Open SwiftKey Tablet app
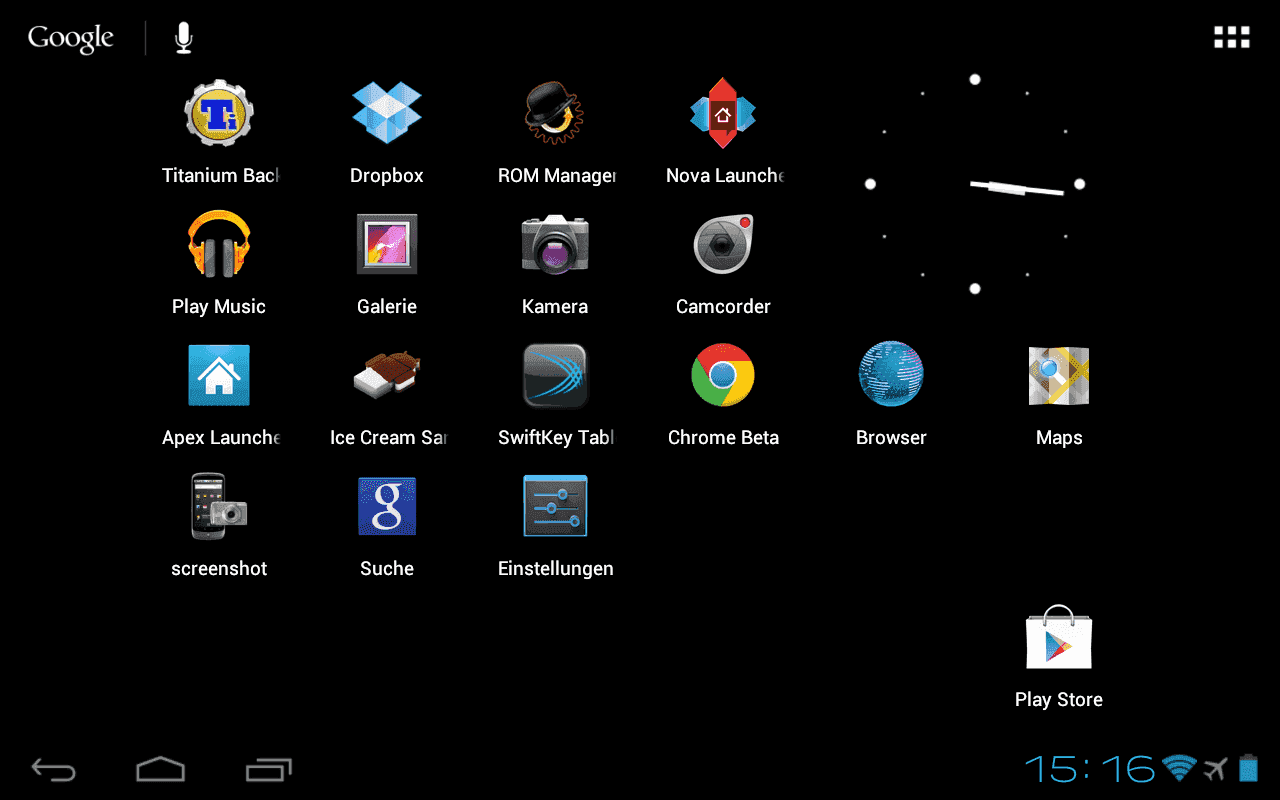 [555, 375]
